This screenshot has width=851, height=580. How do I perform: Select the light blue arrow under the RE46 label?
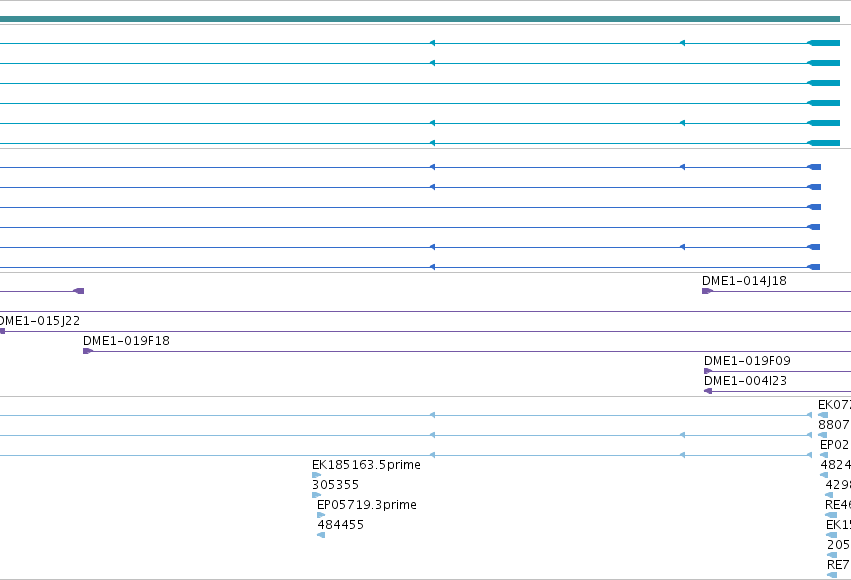[x=831, y=515]
